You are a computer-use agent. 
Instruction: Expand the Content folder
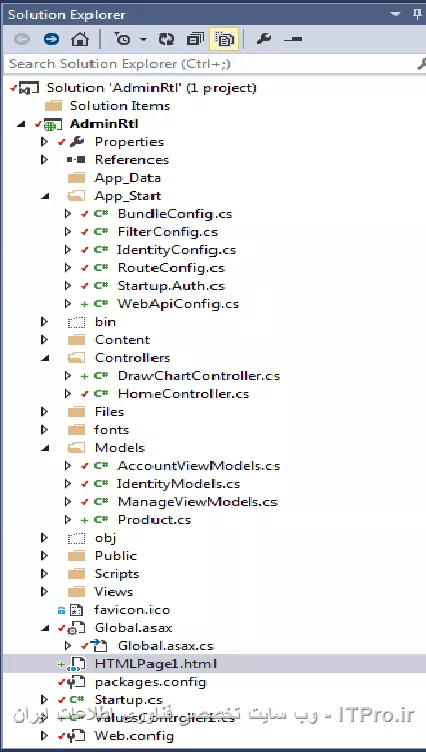click(44, 340)
